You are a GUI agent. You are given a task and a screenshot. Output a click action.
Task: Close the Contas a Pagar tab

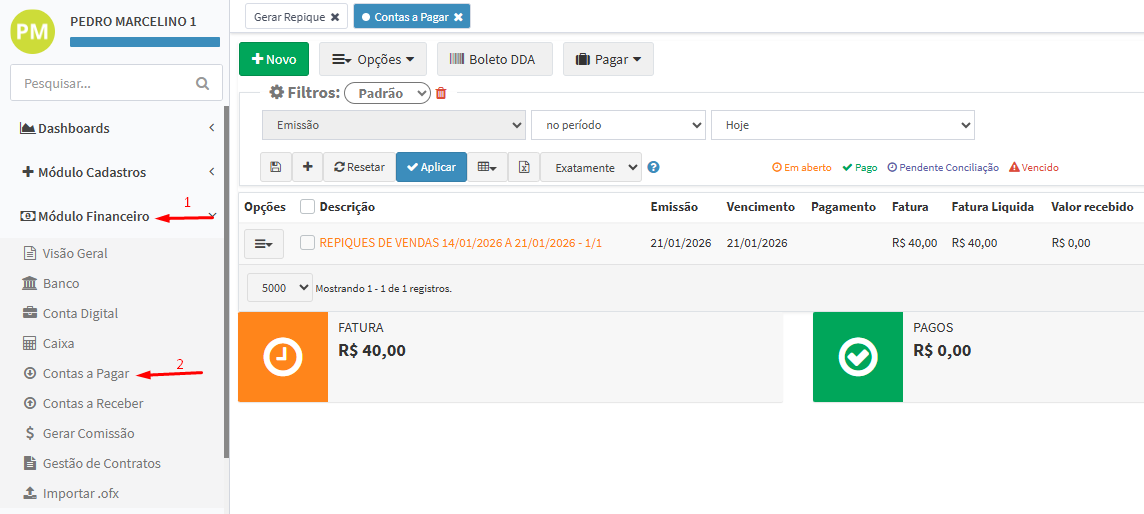tap(458, 17)
